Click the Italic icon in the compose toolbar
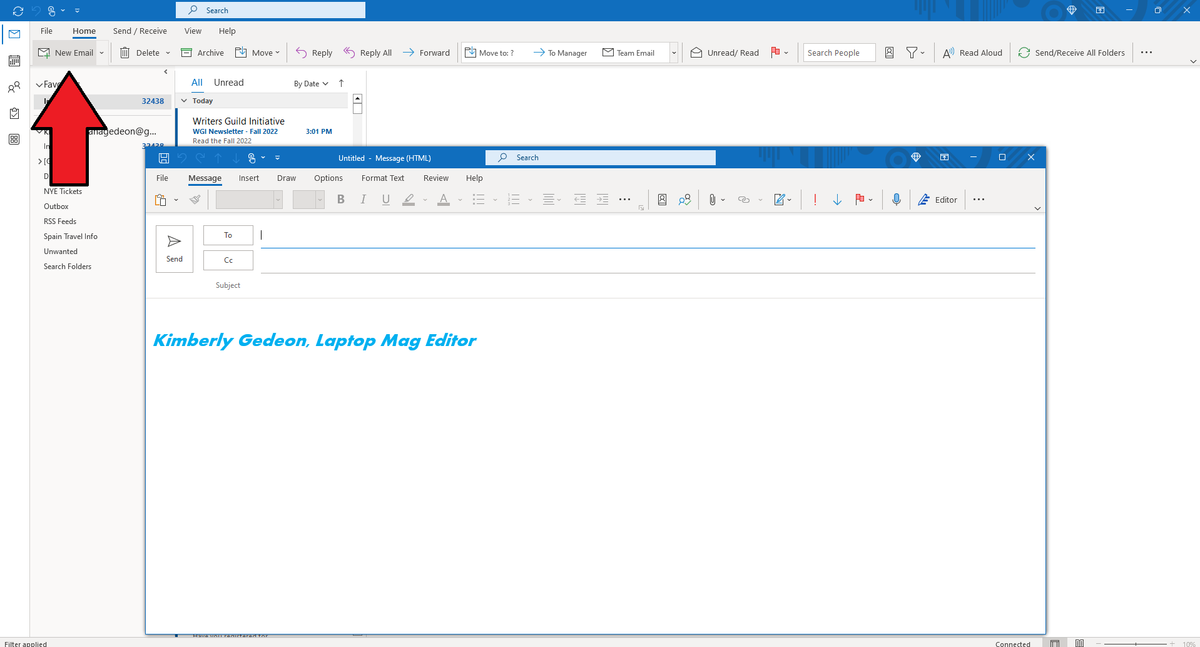Screen dimensions: 1200x647 coord(363,199)
